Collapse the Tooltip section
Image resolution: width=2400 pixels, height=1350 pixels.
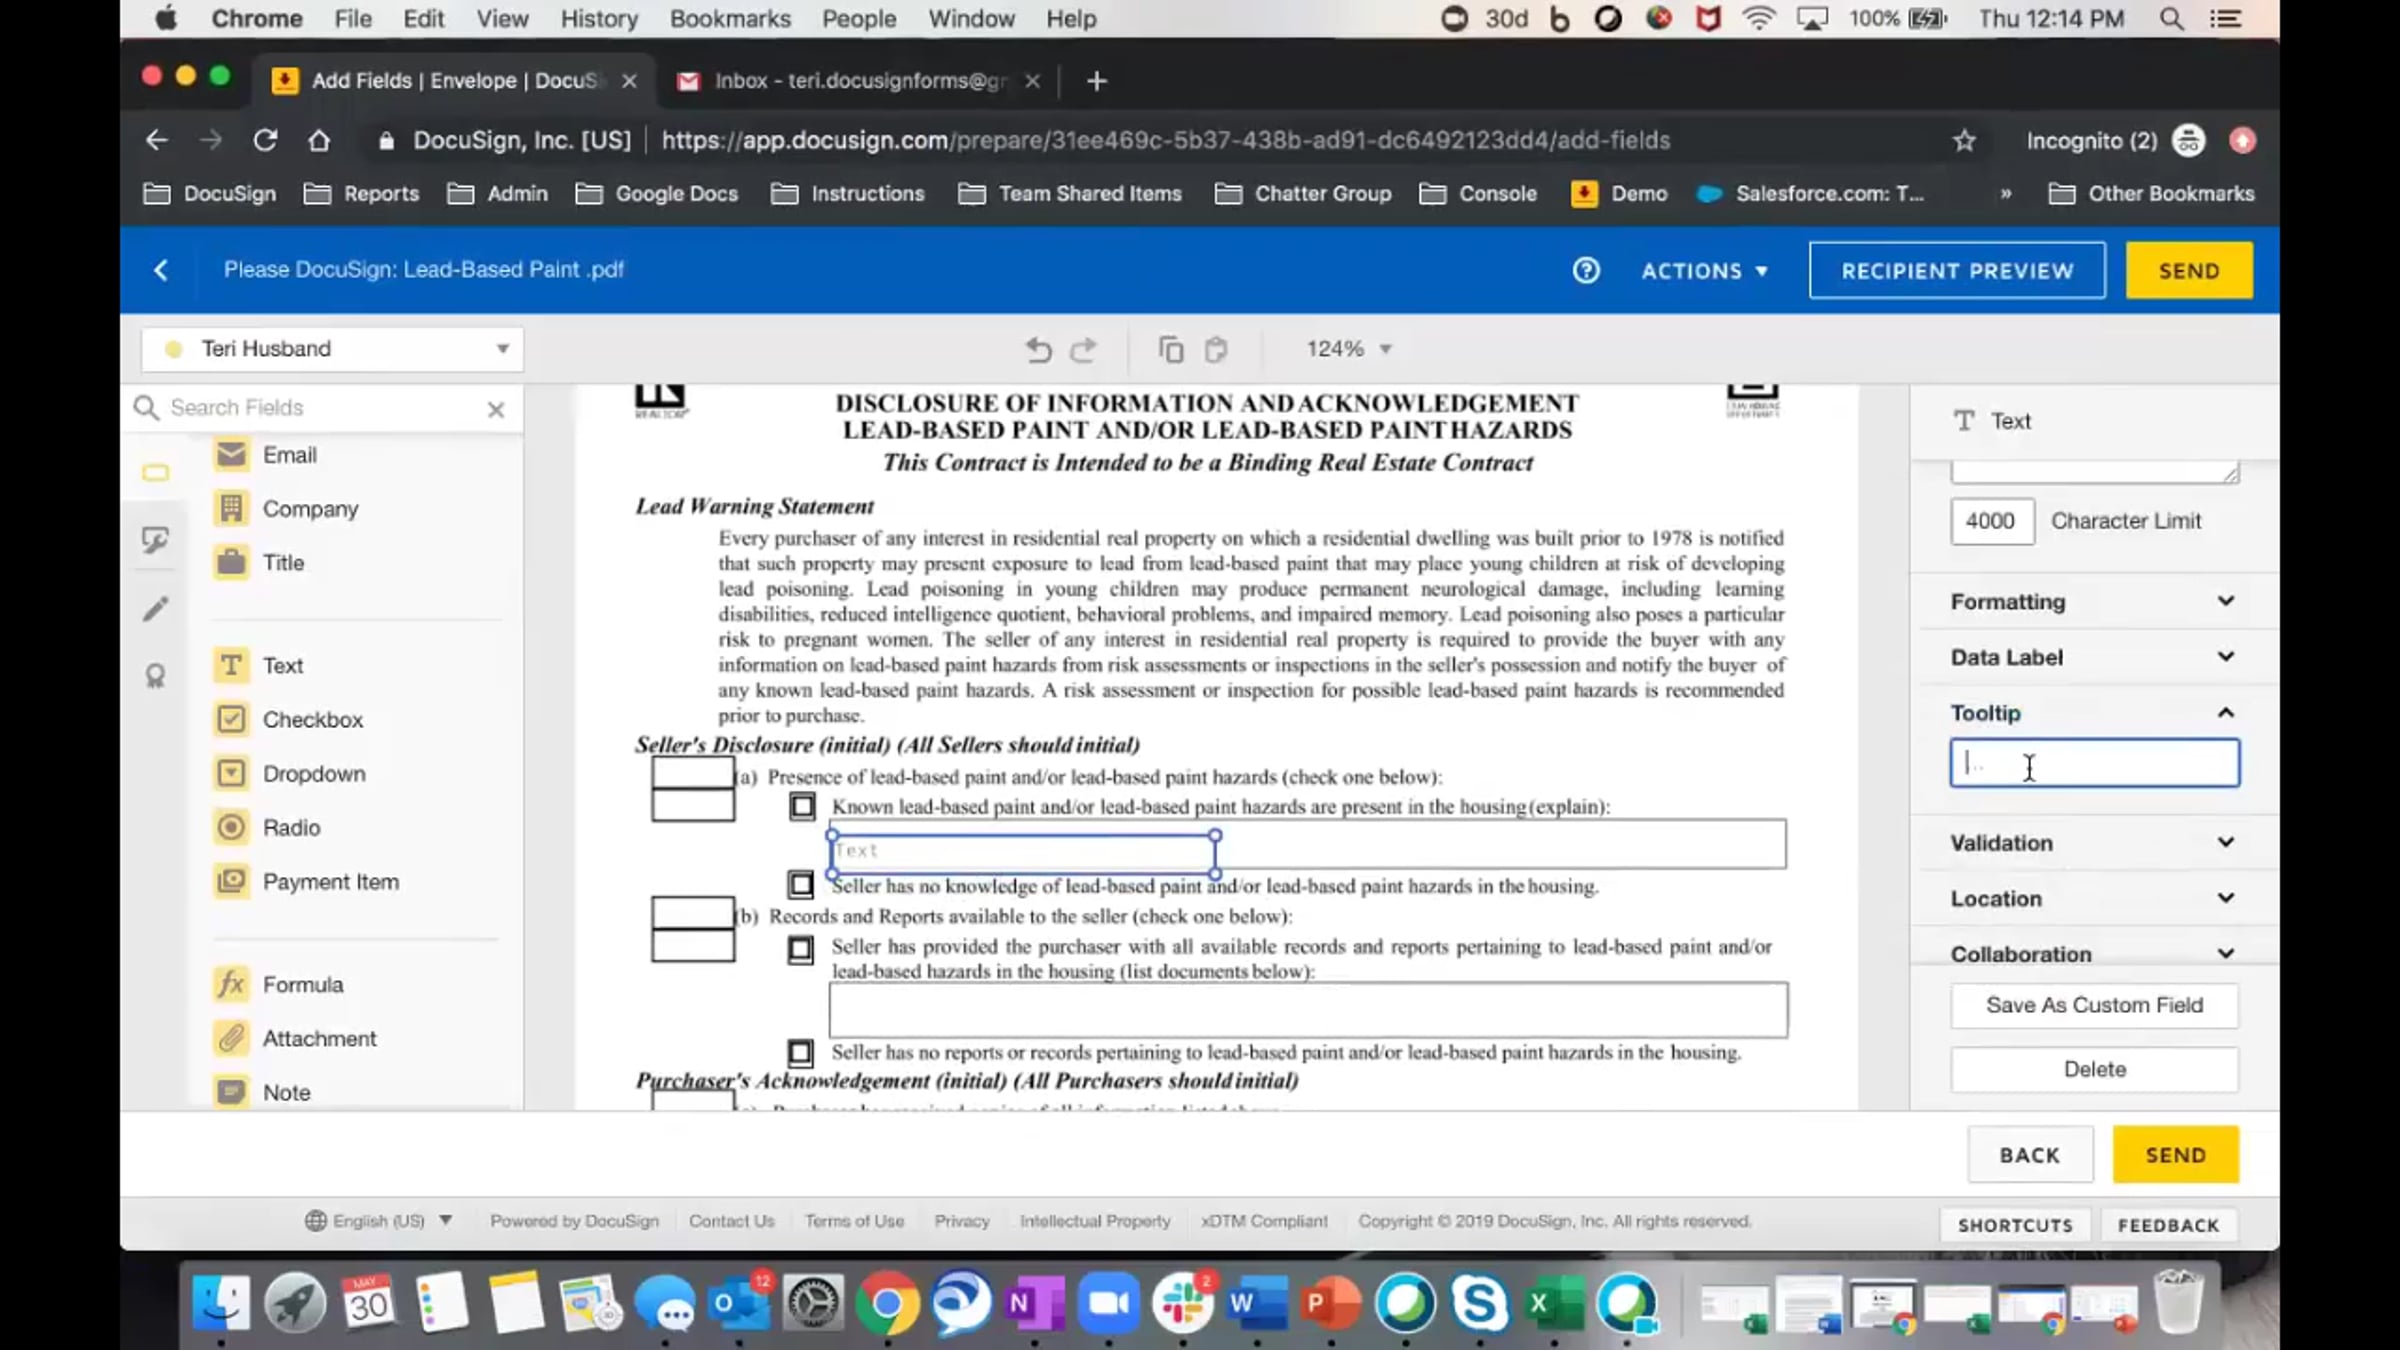(2094, 713)
